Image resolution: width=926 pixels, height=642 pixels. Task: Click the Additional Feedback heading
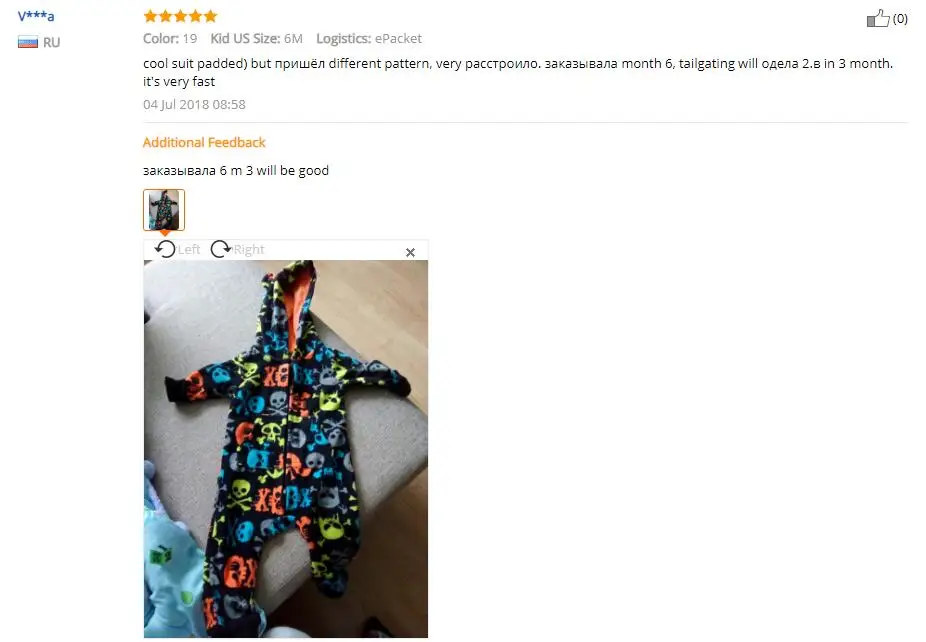[x=204, y=142]
